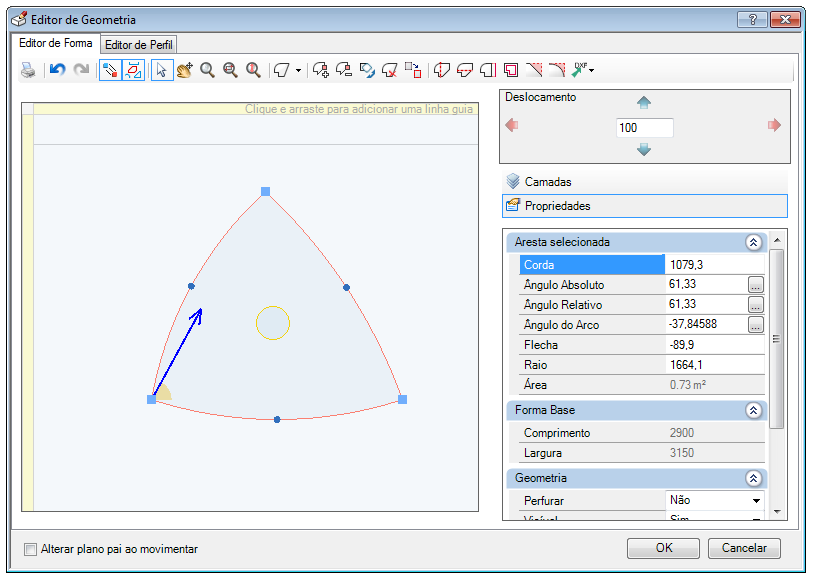Switch to Editor de Perfil tab

coord(138,45)
